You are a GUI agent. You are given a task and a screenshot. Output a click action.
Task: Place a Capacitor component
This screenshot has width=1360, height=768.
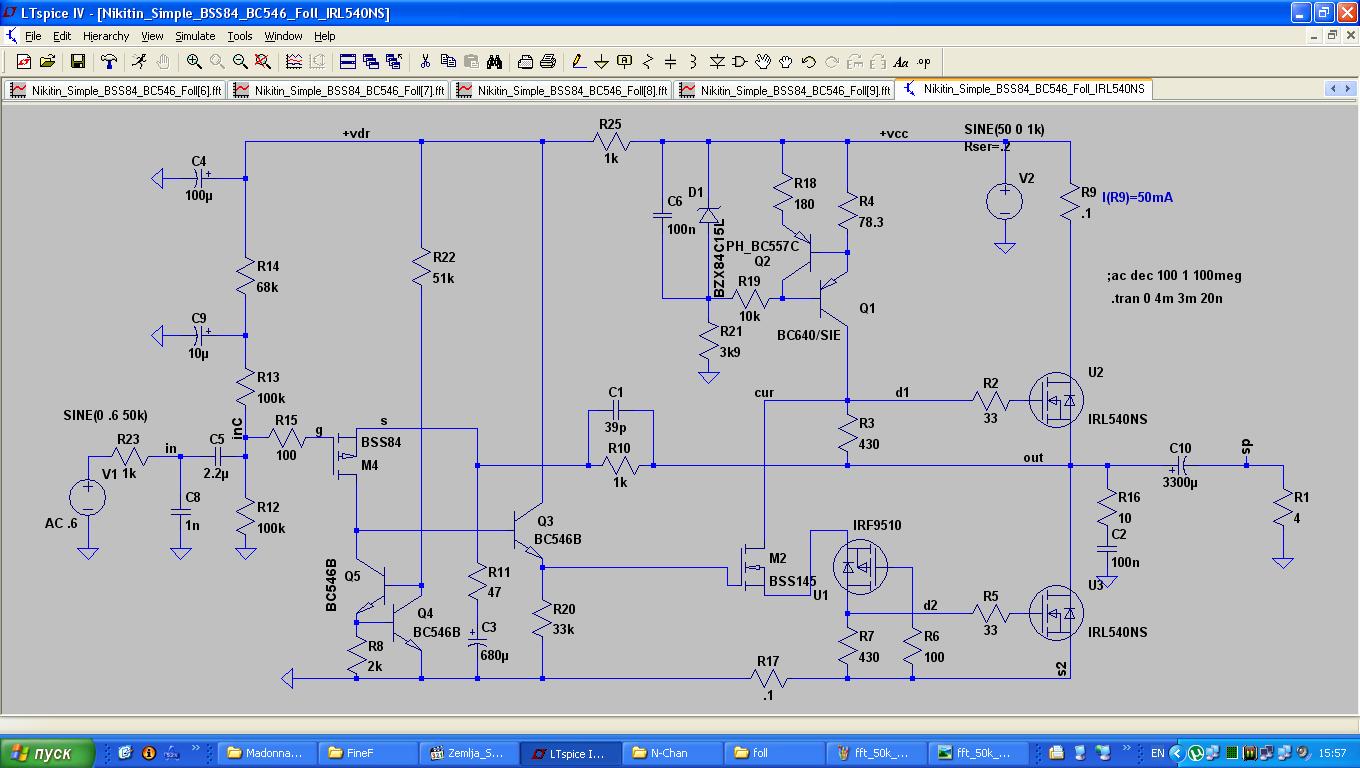[671, 62]
